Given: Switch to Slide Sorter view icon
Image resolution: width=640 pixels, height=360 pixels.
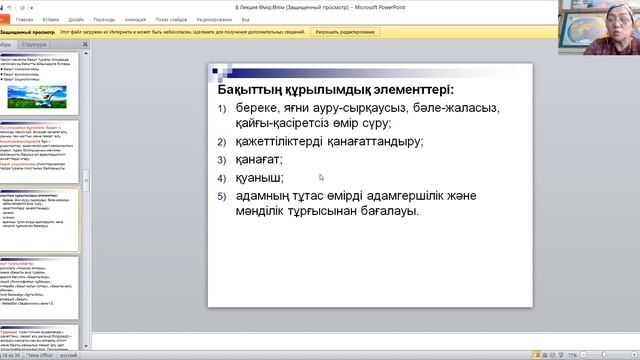Looking at the screenshot, I should (x=544, y=356).
